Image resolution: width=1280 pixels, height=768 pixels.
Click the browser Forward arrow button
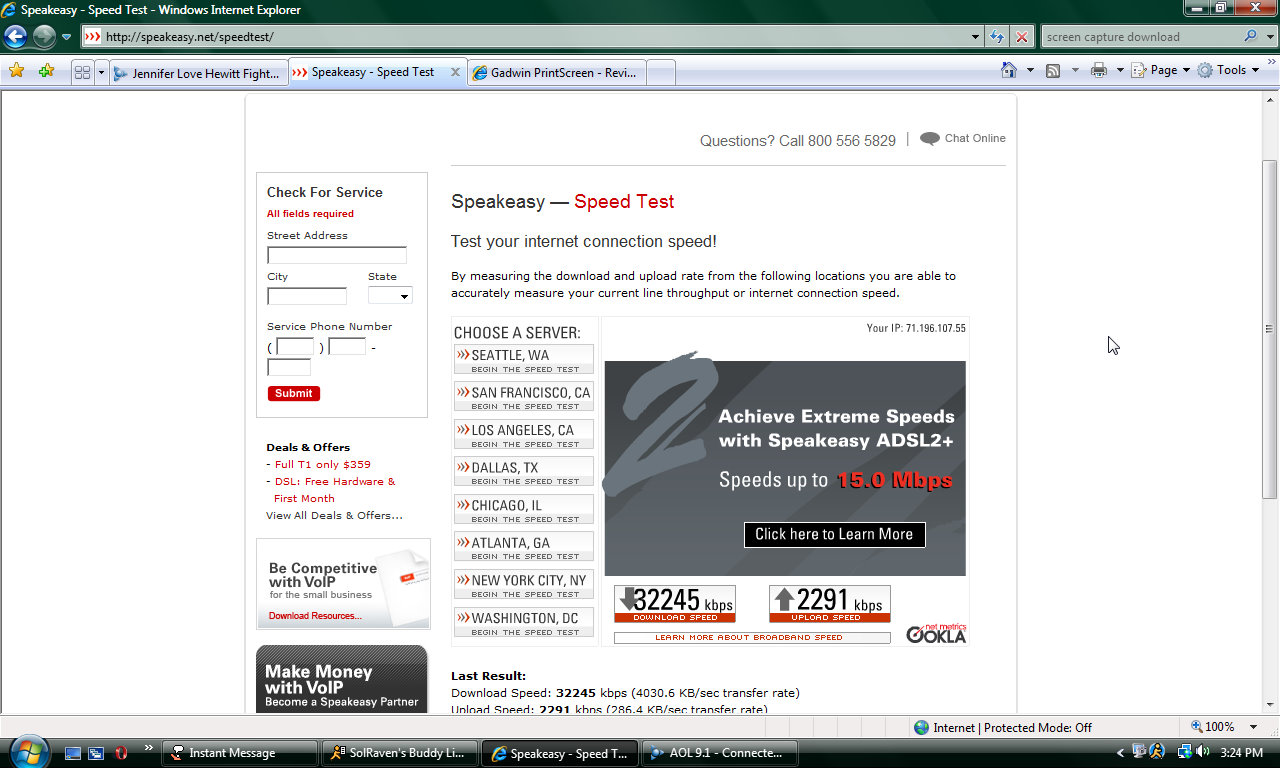[44, 37]
